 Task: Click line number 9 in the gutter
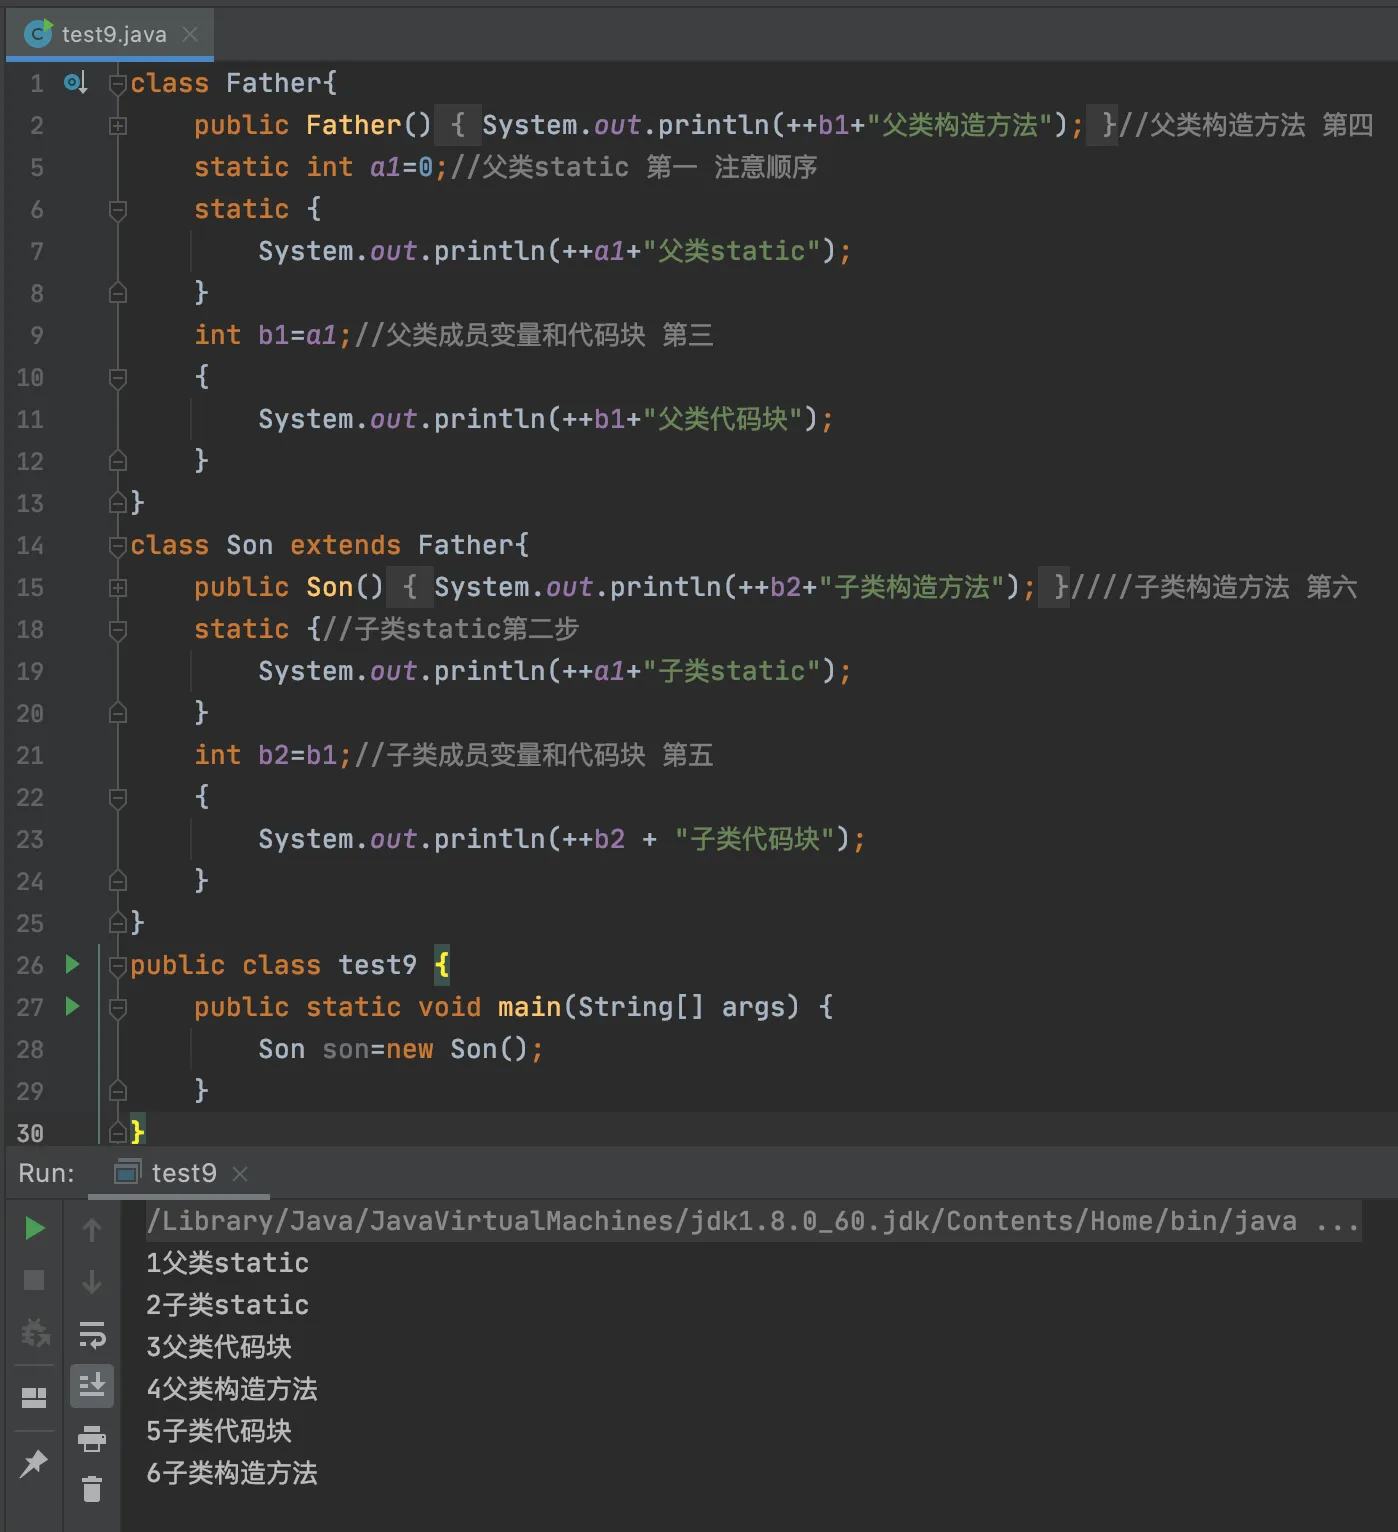coord(36,335)
